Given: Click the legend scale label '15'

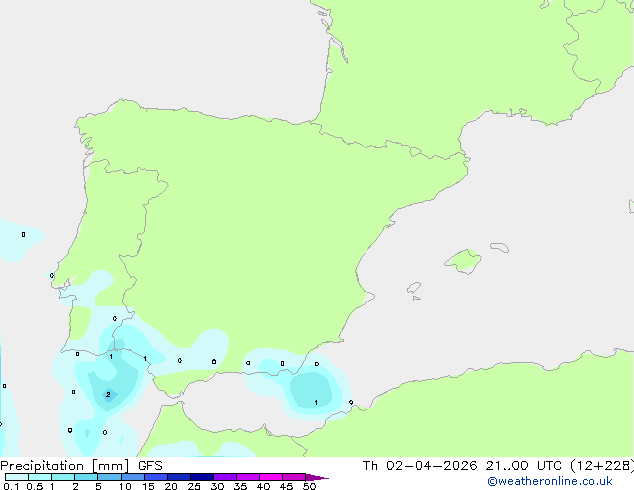Looking at the screenshot, I should click(x=148, y=486).
